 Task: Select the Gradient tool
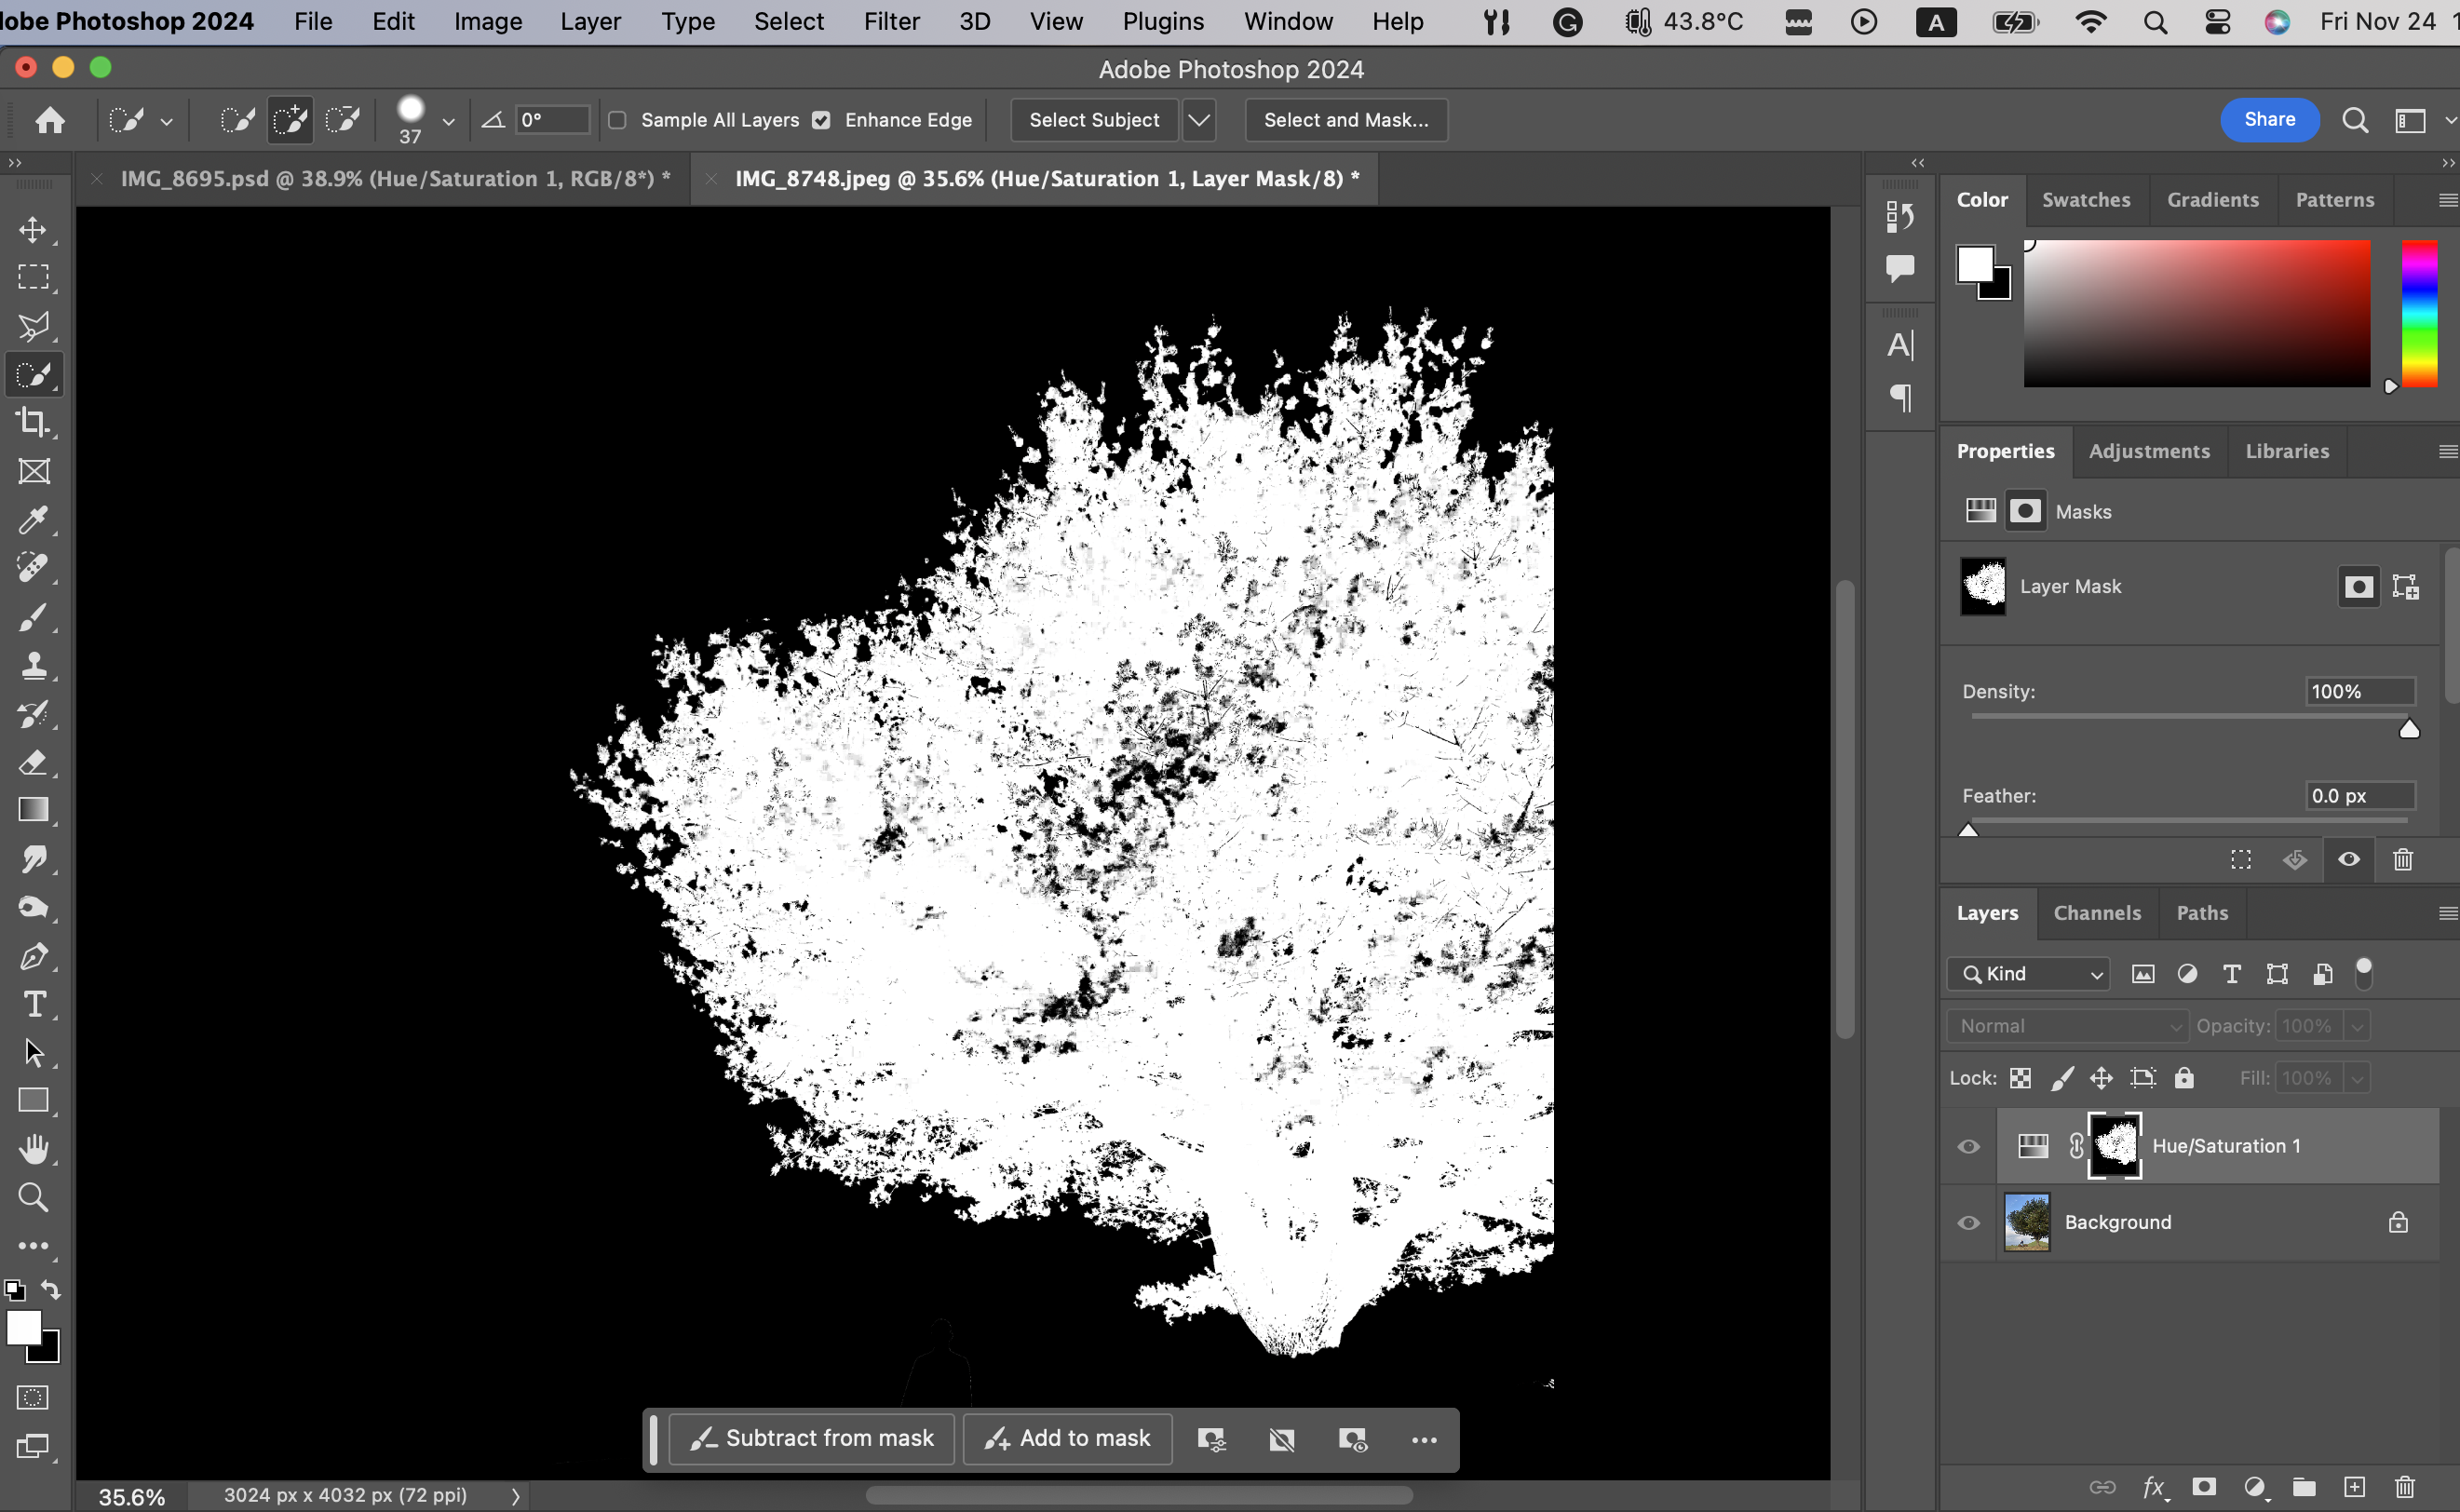tap(33, 810)
